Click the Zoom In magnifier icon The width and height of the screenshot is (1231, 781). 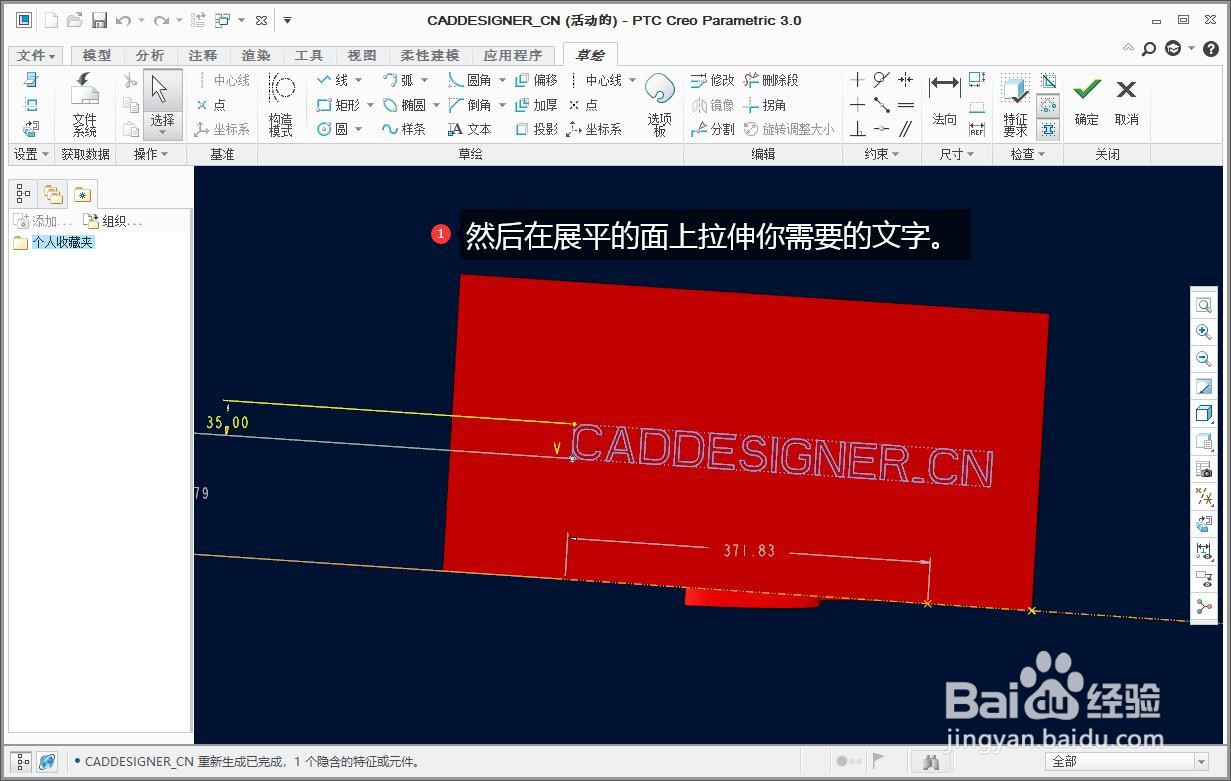click(1204, 332)
